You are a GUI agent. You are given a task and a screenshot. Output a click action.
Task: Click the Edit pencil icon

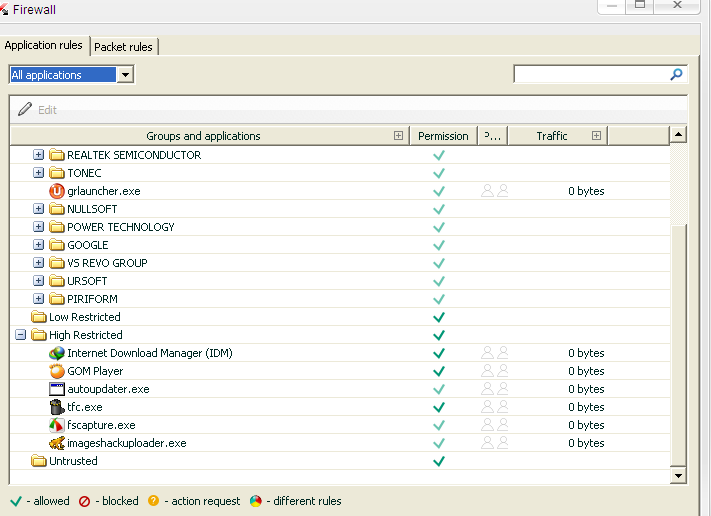pos(25,109)
